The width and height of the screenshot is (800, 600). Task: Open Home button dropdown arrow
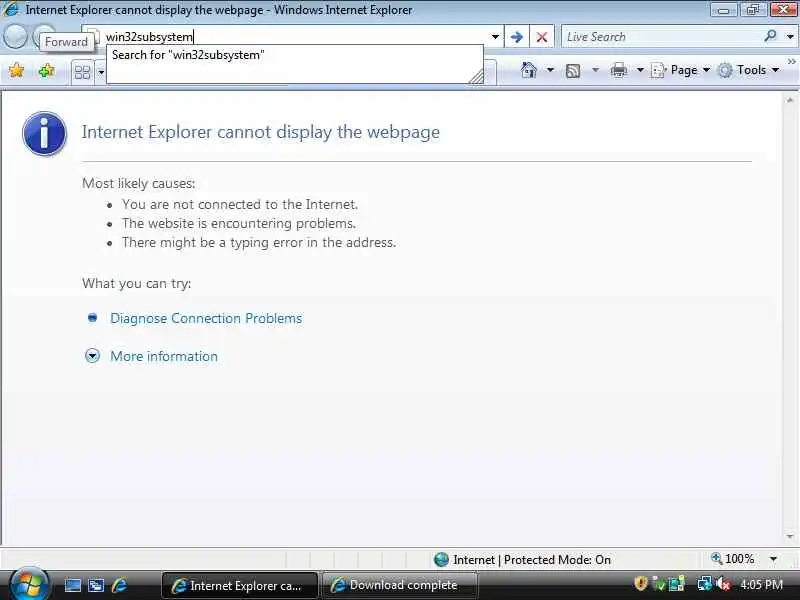(550, 70)
